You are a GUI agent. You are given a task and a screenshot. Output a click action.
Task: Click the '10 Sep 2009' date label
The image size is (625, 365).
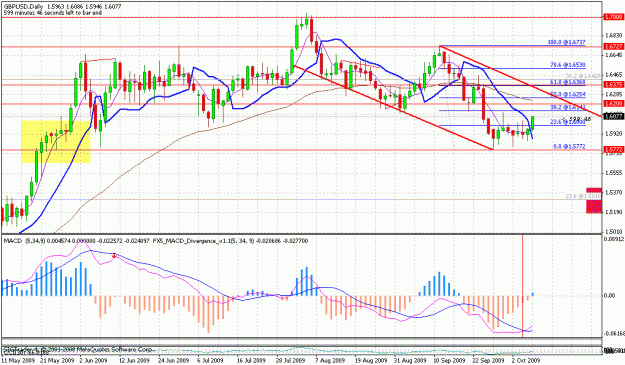450,360
